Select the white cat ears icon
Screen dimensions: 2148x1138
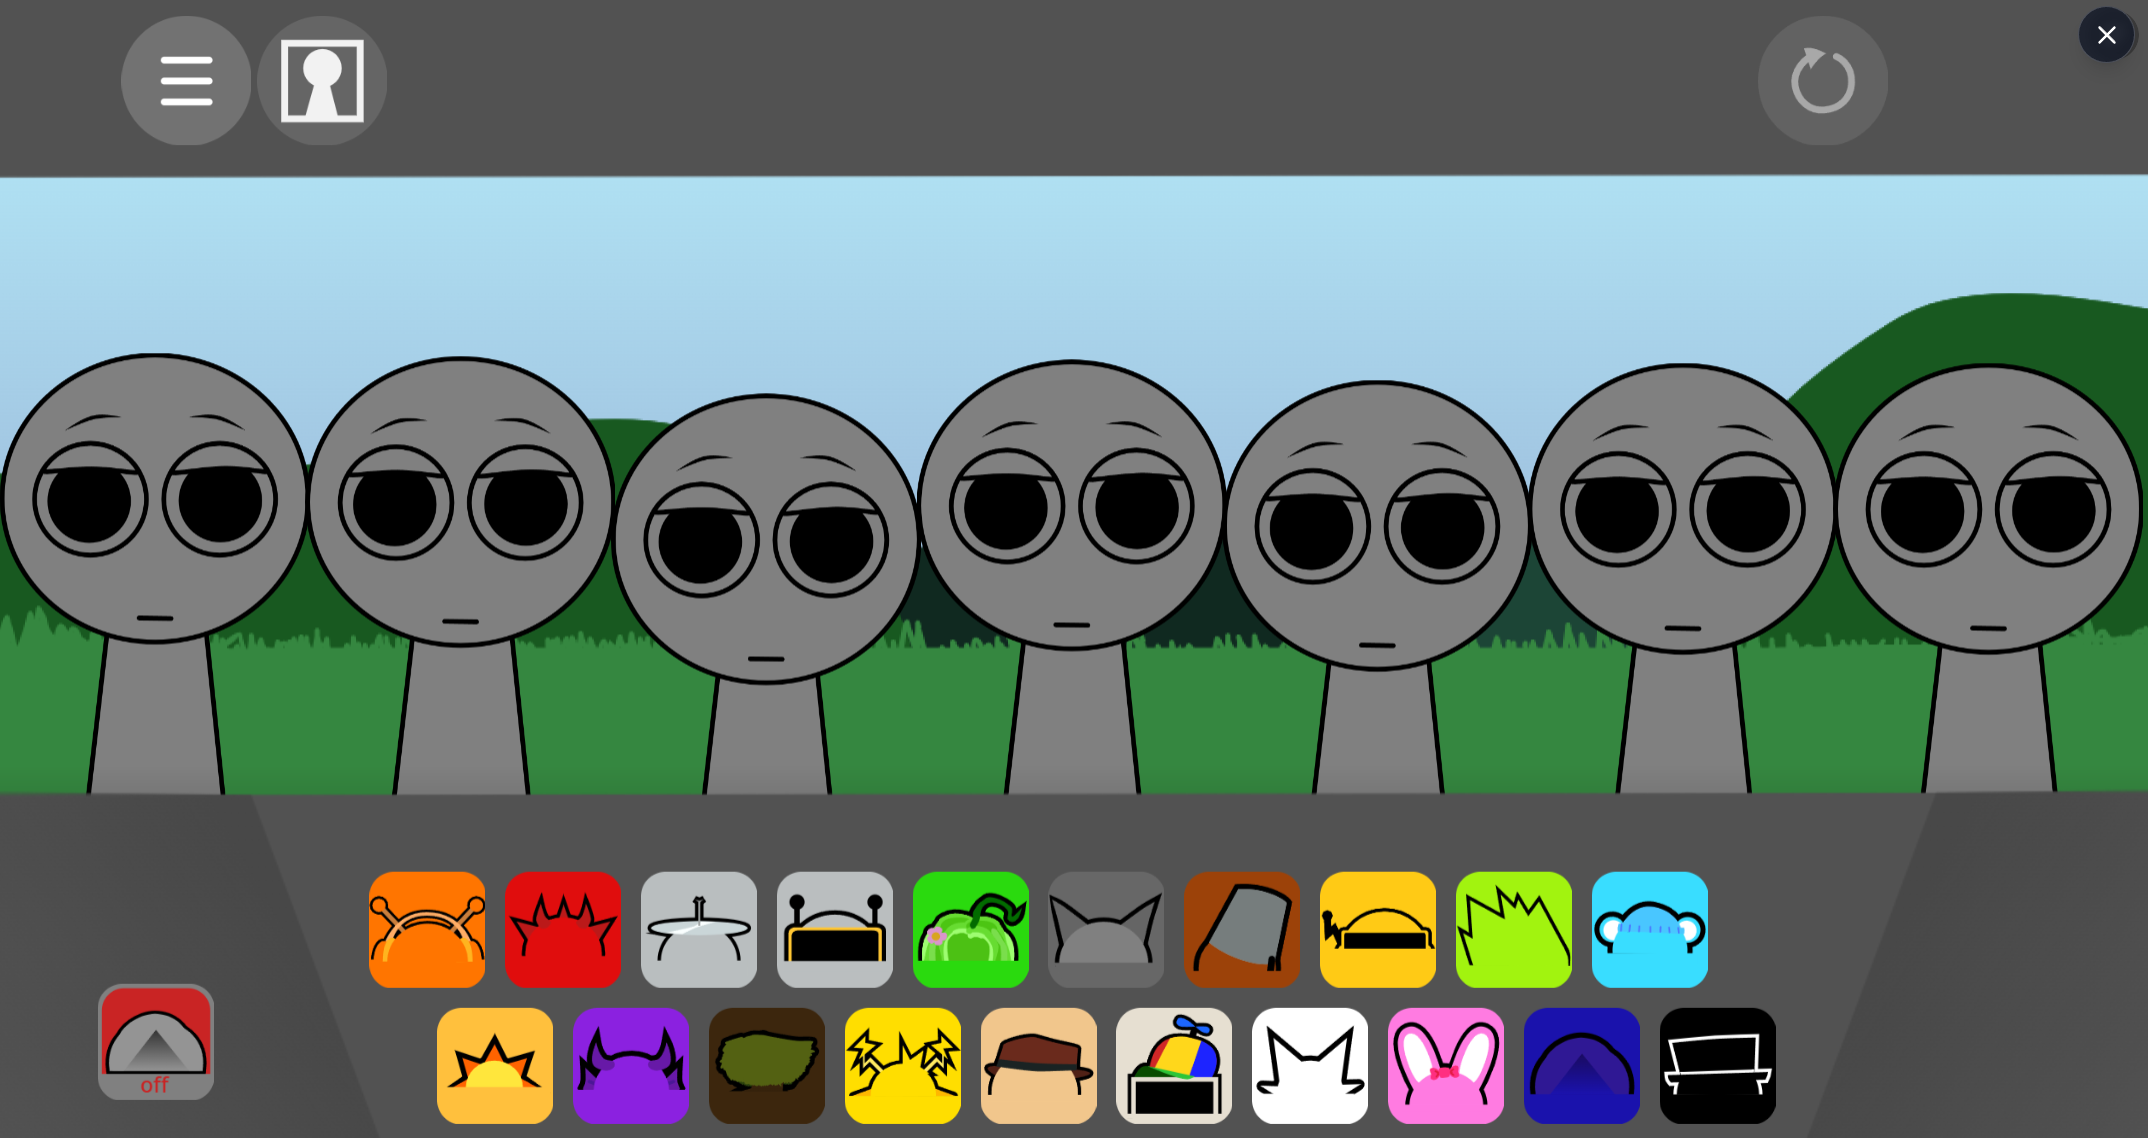(x=1310, y=1065)
